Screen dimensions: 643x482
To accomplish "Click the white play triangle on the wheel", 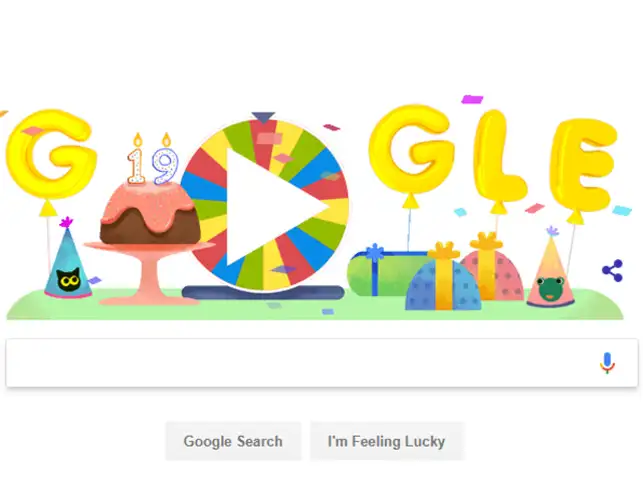I will click(x=271, y=208).
